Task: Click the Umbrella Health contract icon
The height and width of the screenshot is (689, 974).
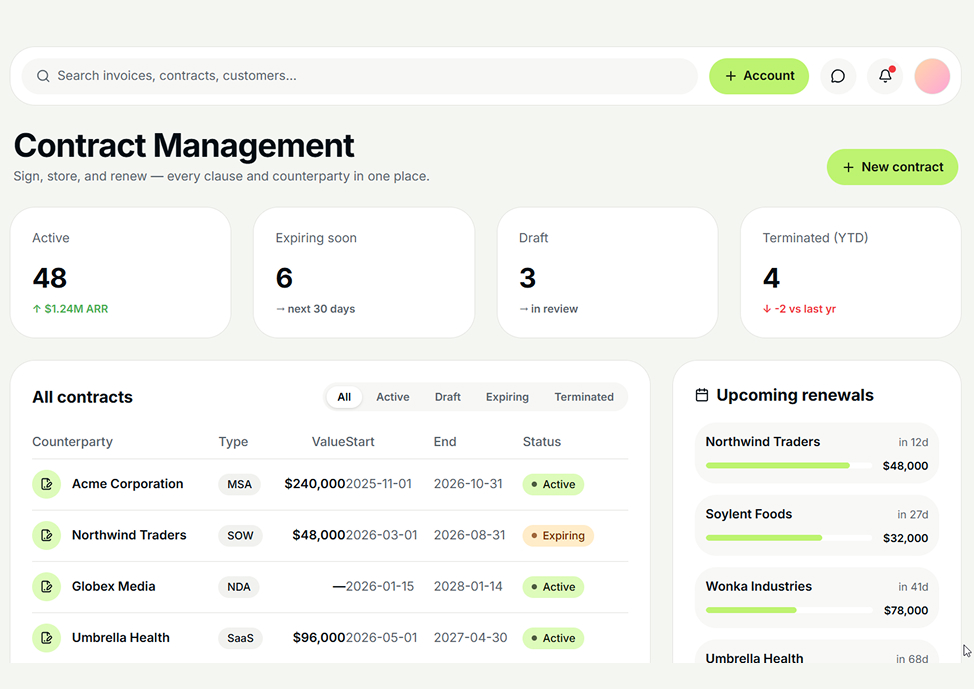Action: pyautogui.click(x=47, y=637)
